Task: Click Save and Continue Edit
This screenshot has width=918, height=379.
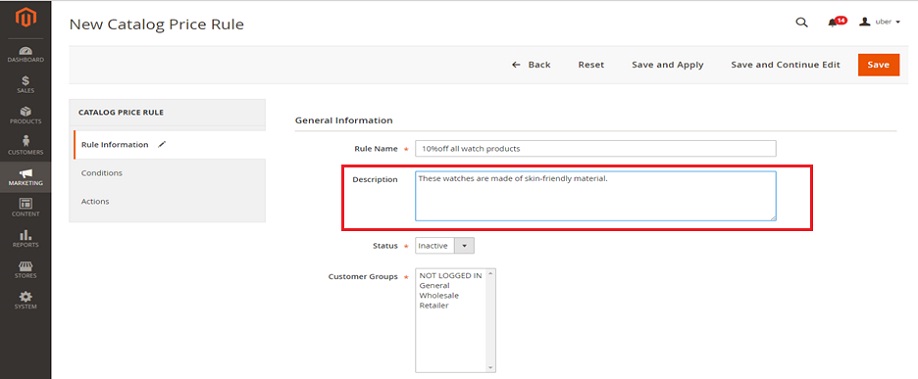Action: [x=785, y=65]
